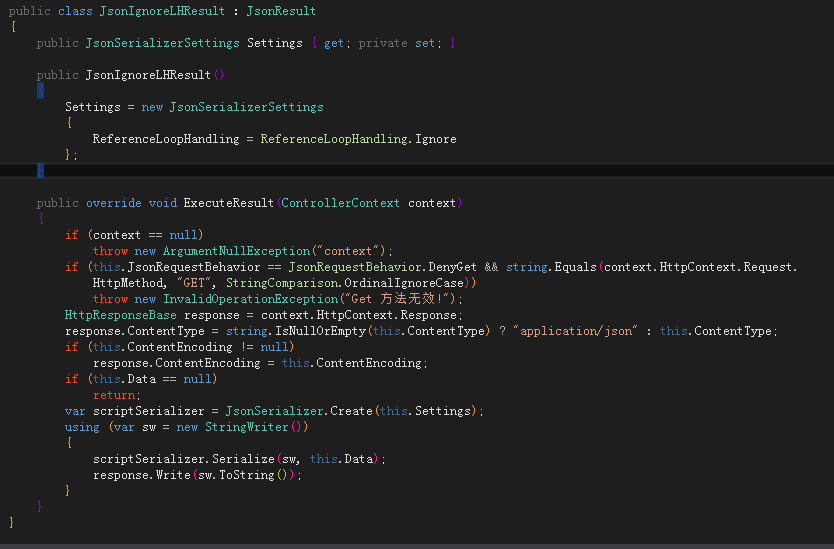This screenshot has width=834, height=549.
Task: Click the 'return' keyword
Action: [114, 395]
